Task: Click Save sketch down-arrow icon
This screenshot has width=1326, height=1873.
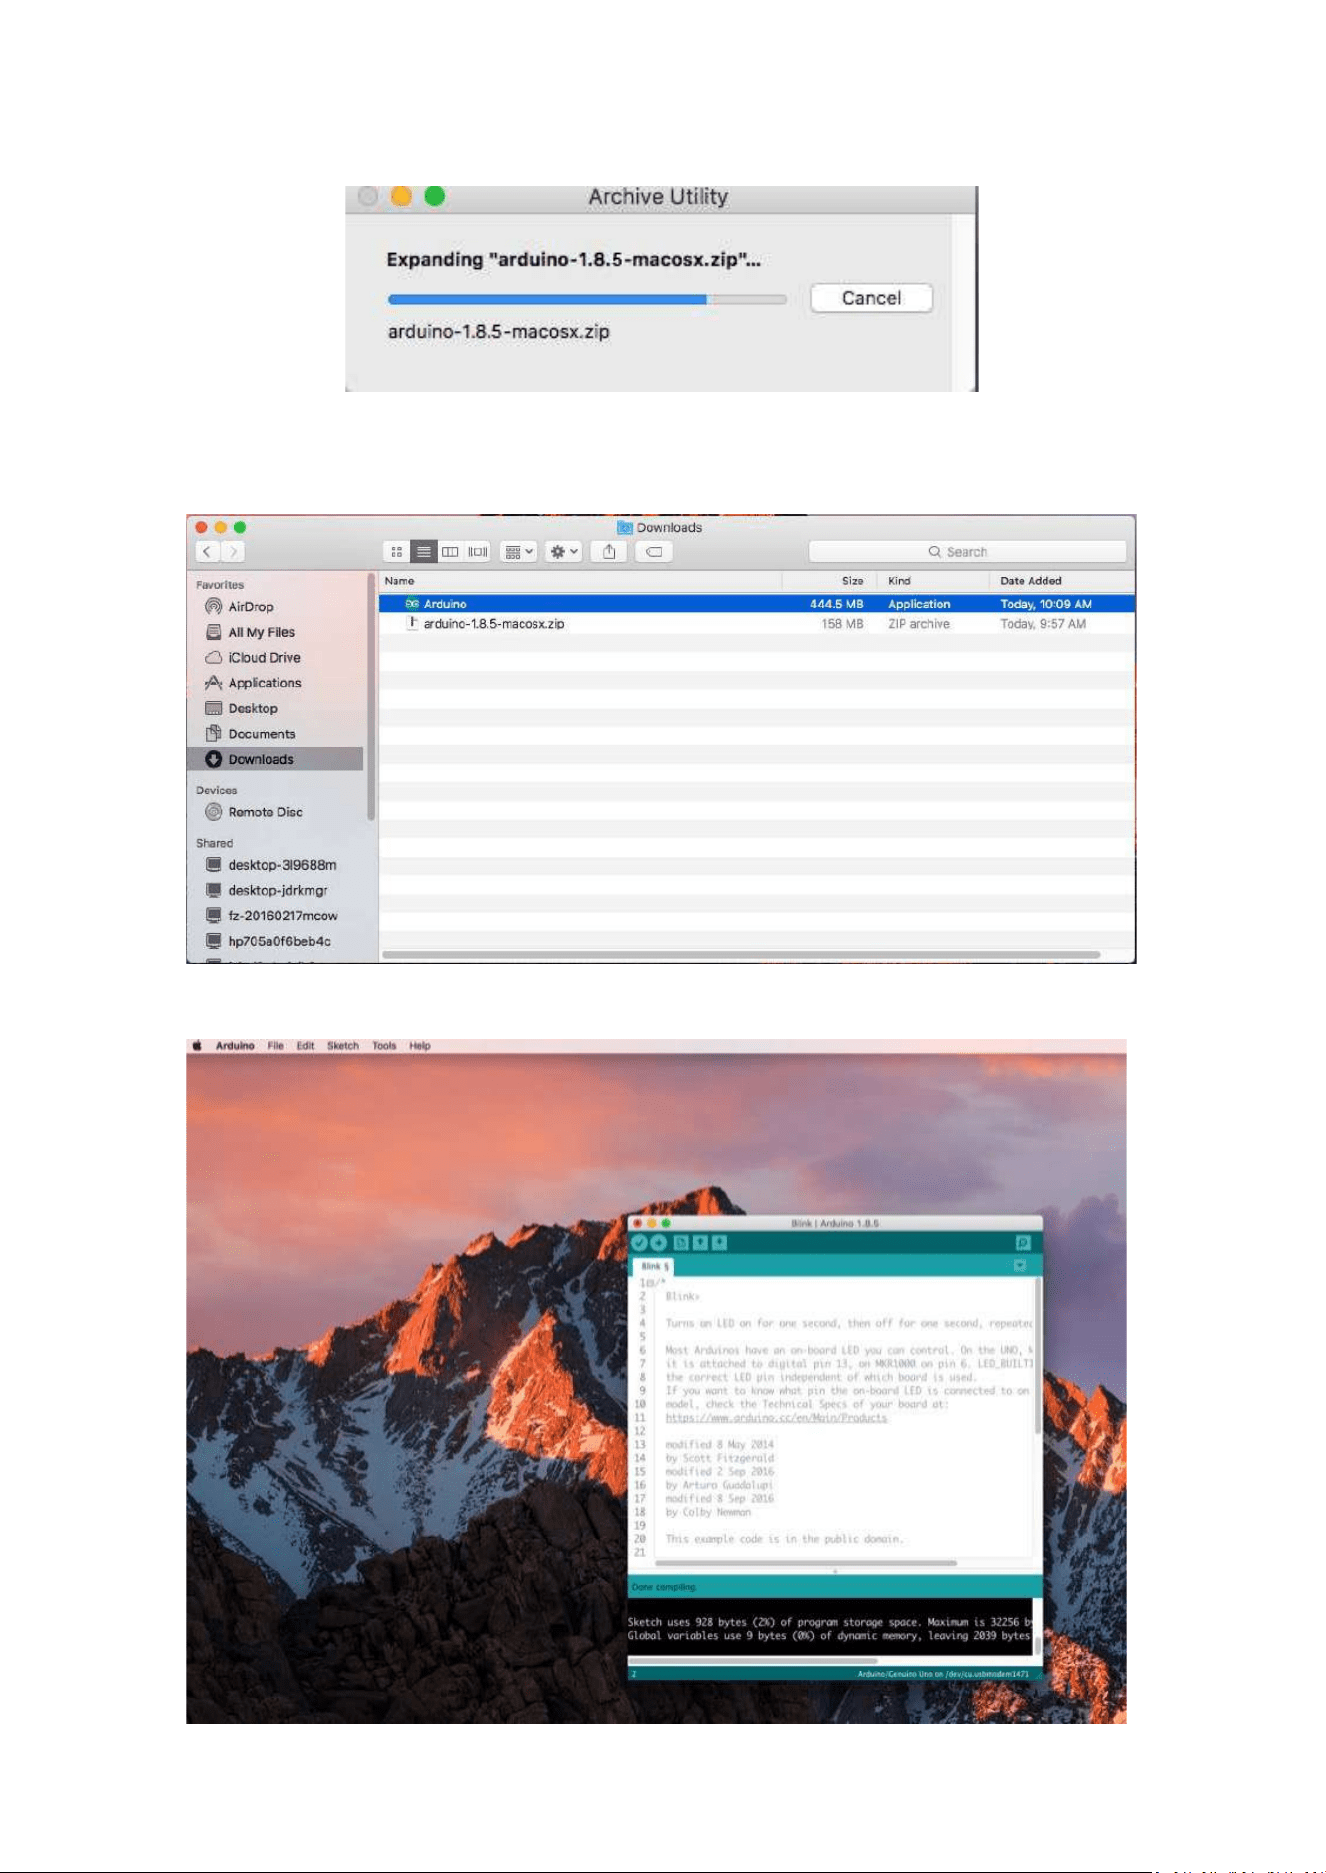Action: 720,1243
